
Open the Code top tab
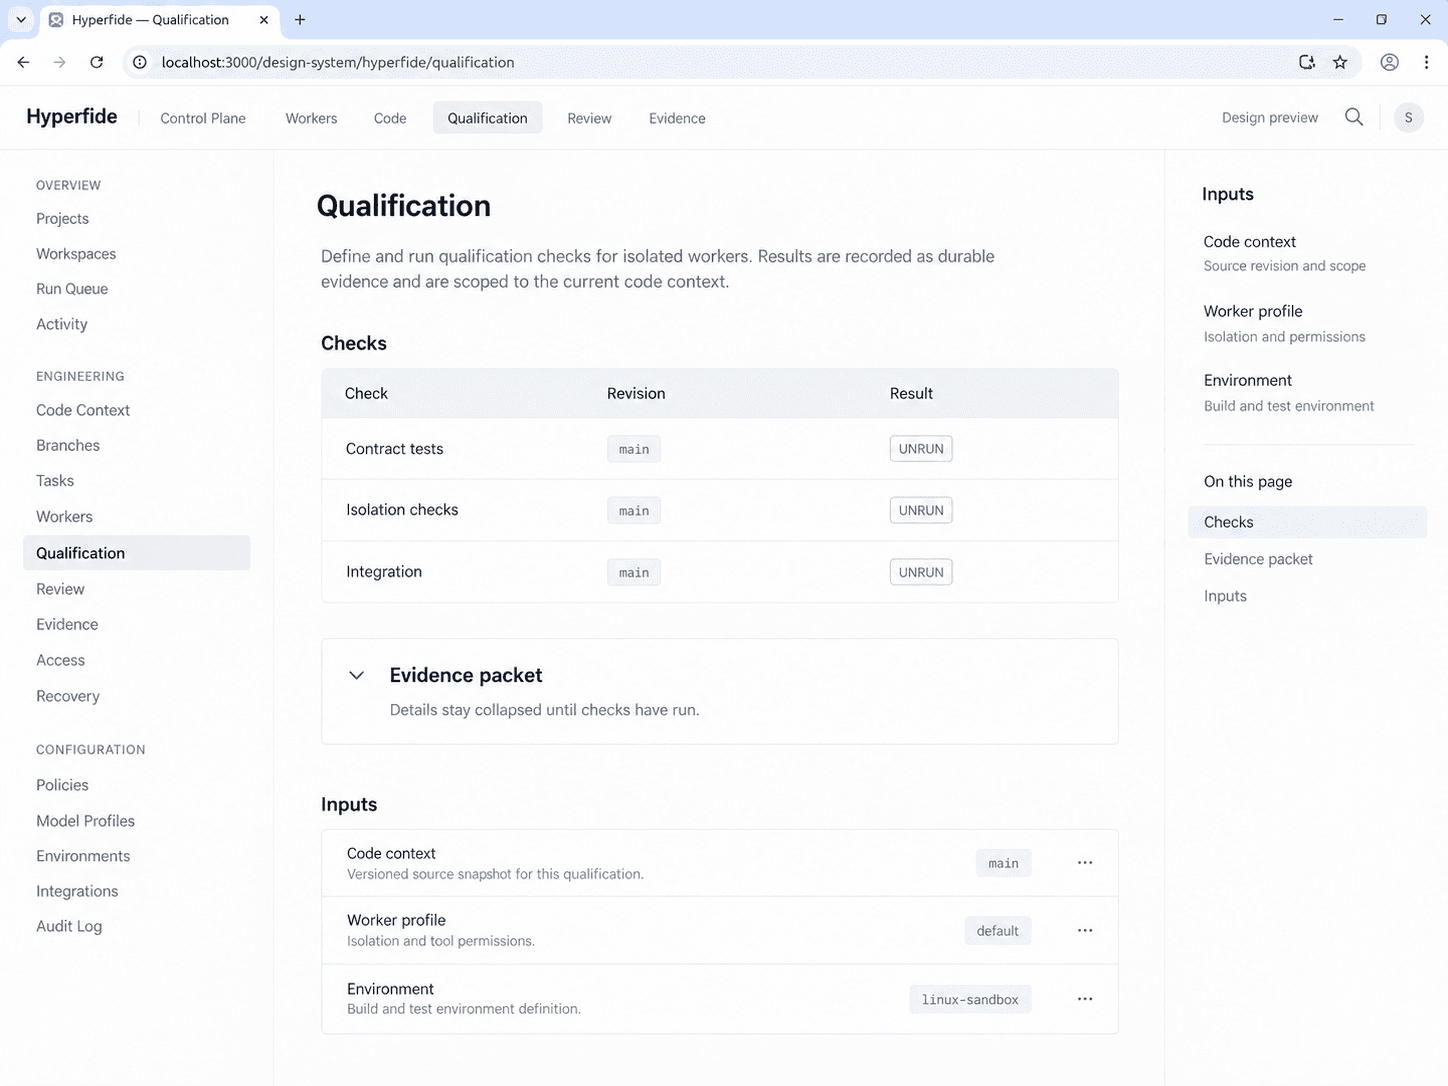[x=390, y=118]
